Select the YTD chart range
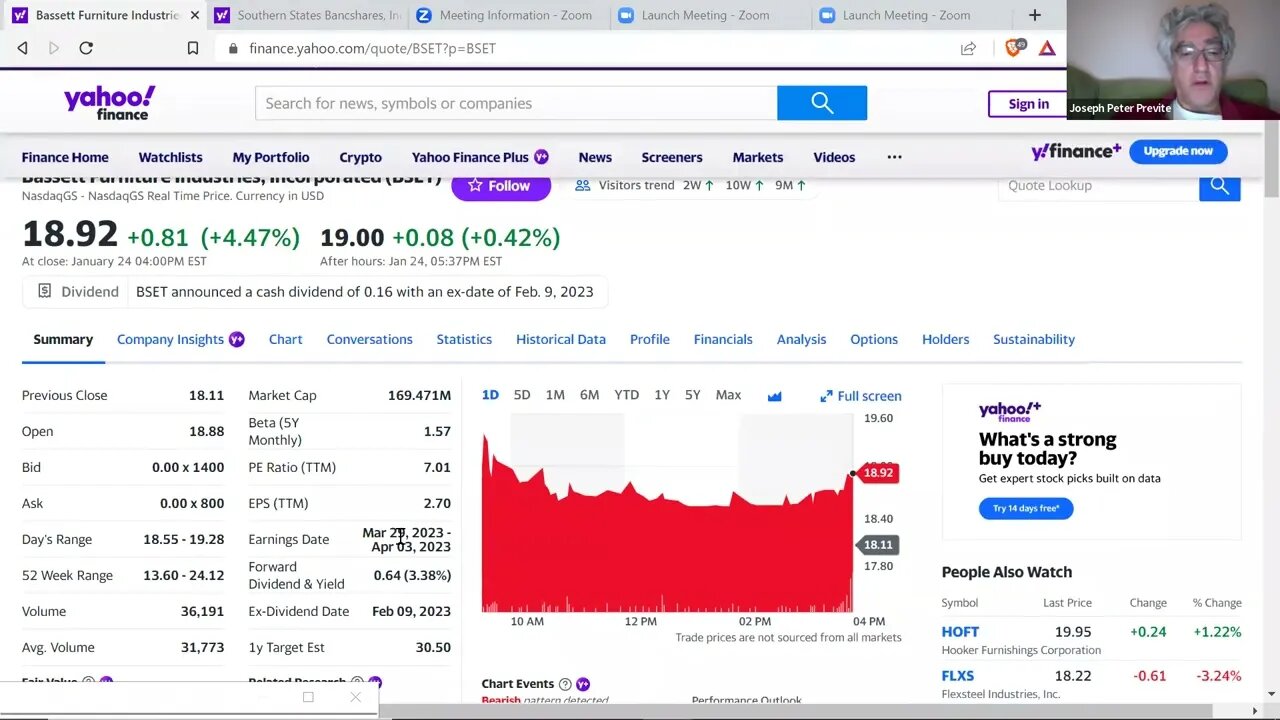This screenshot has width=1280, height=720. [x=626, y=395]
